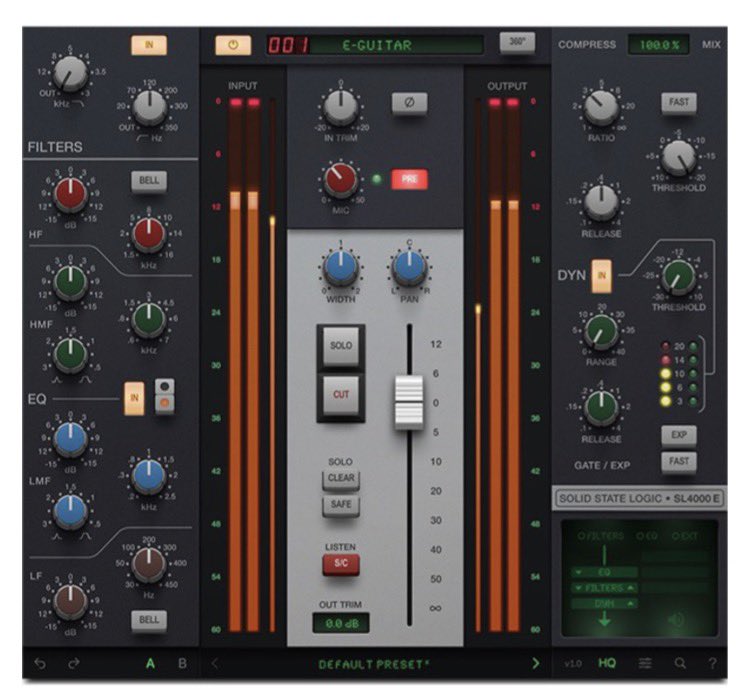
Task: Click the PAN blue knob
Action: pos(409,267)
